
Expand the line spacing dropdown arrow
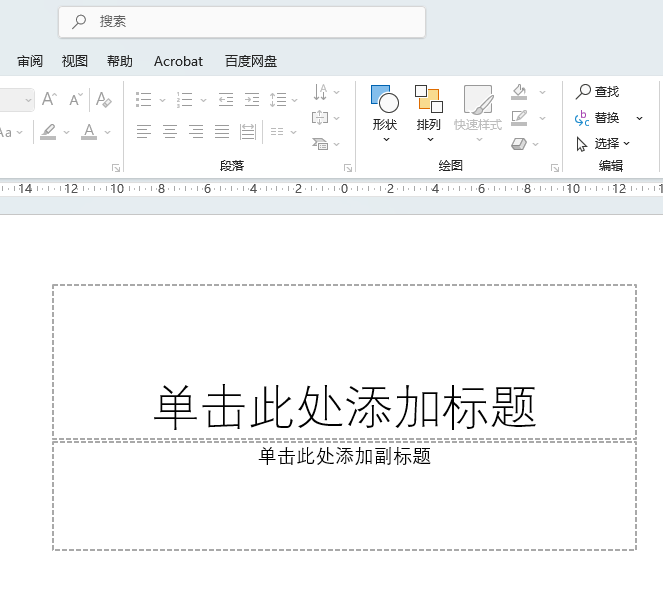click(x=295, y=100)
